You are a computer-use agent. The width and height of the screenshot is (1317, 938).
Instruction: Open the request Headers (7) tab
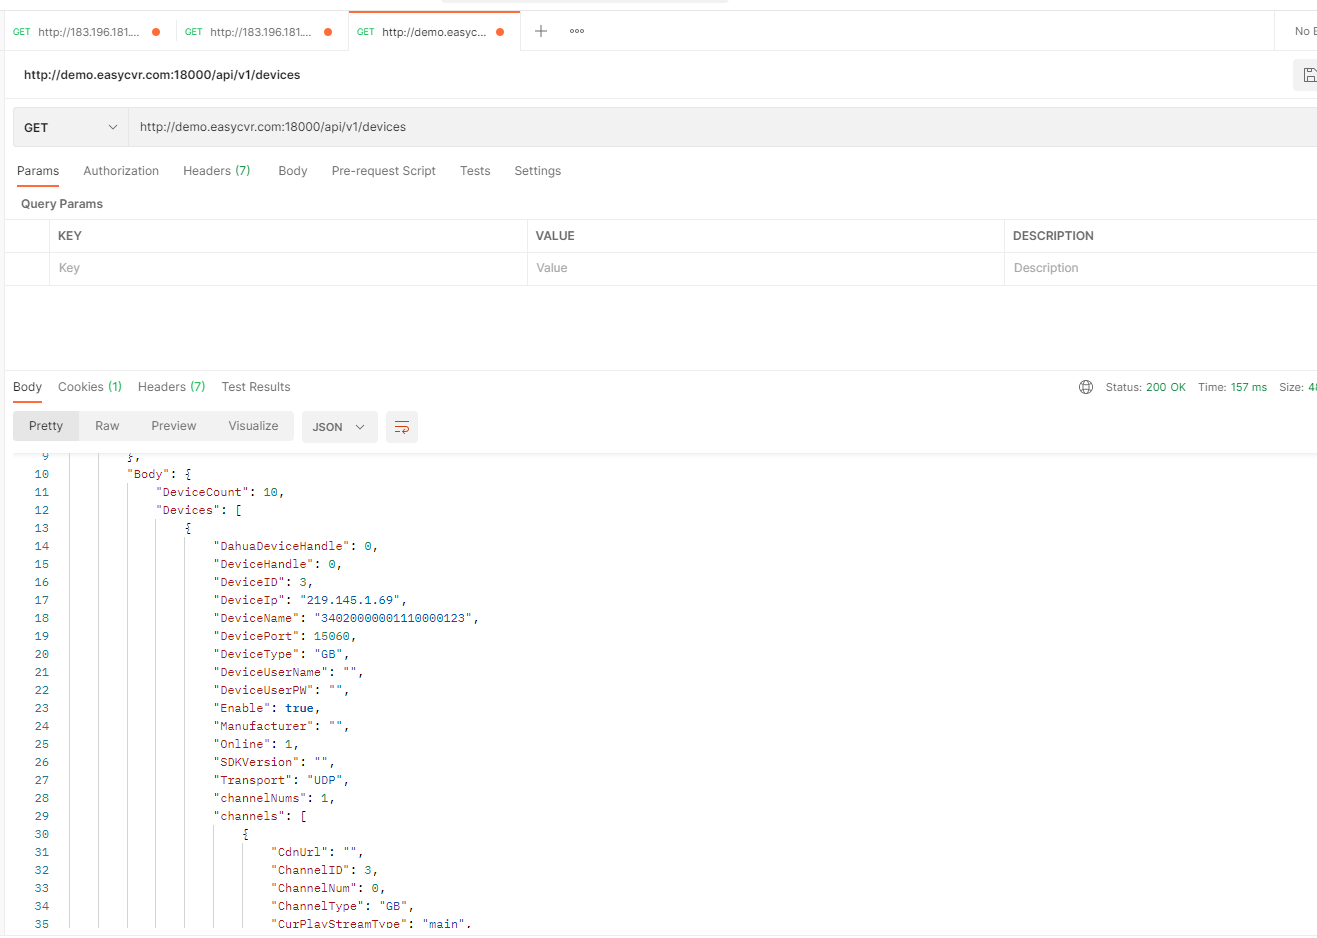(216, 171)
